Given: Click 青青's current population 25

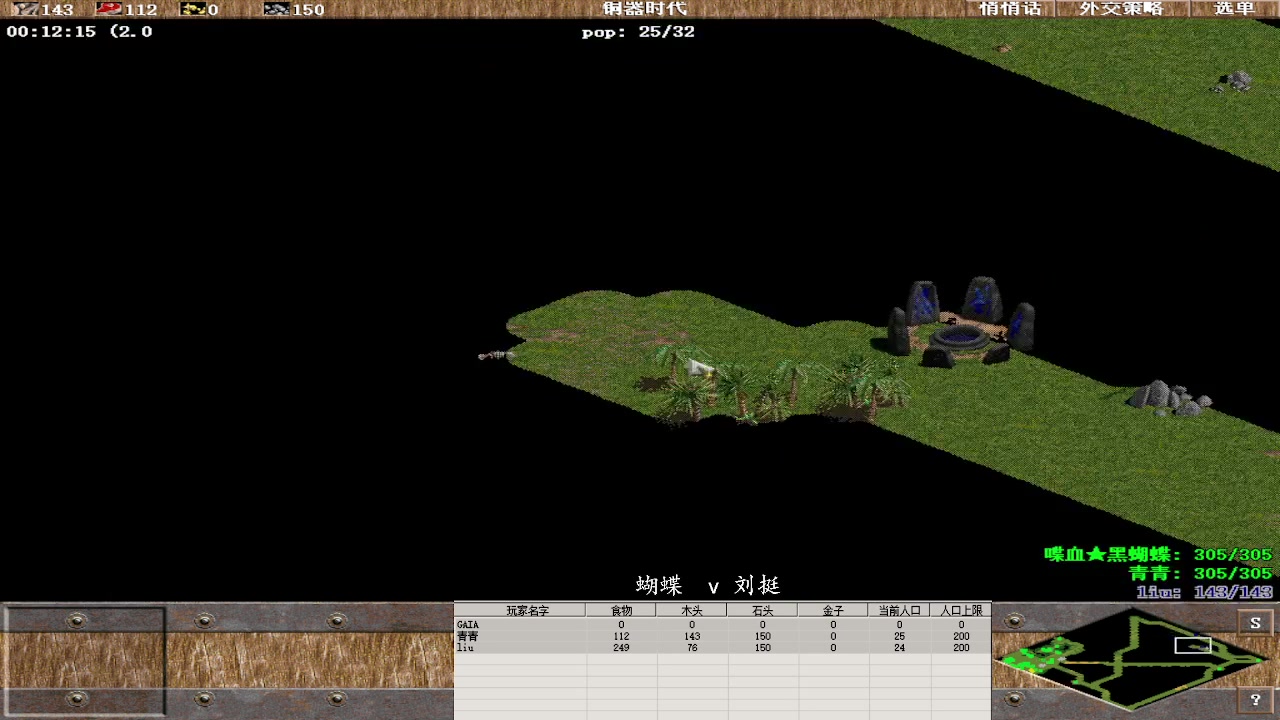Looking at the screenshot, I should pos(899,636).
